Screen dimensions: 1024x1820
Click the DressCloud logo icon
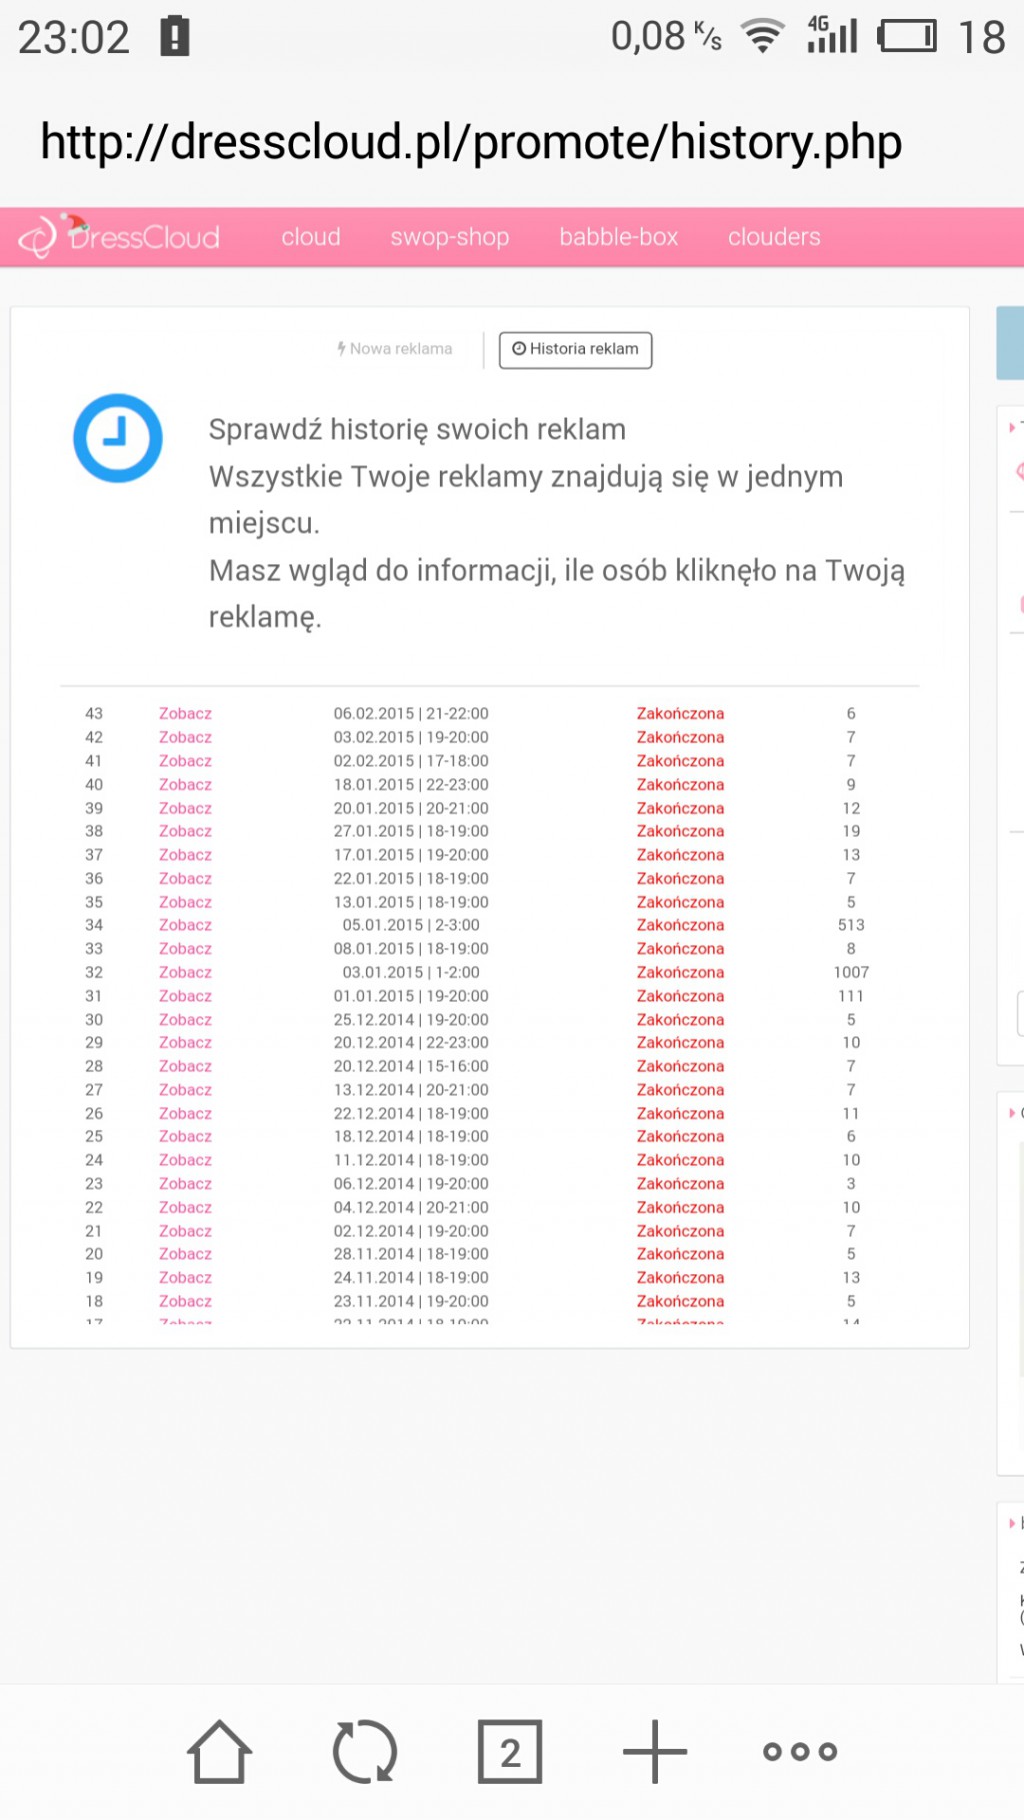pyautogui.click(x=40, y=236)
